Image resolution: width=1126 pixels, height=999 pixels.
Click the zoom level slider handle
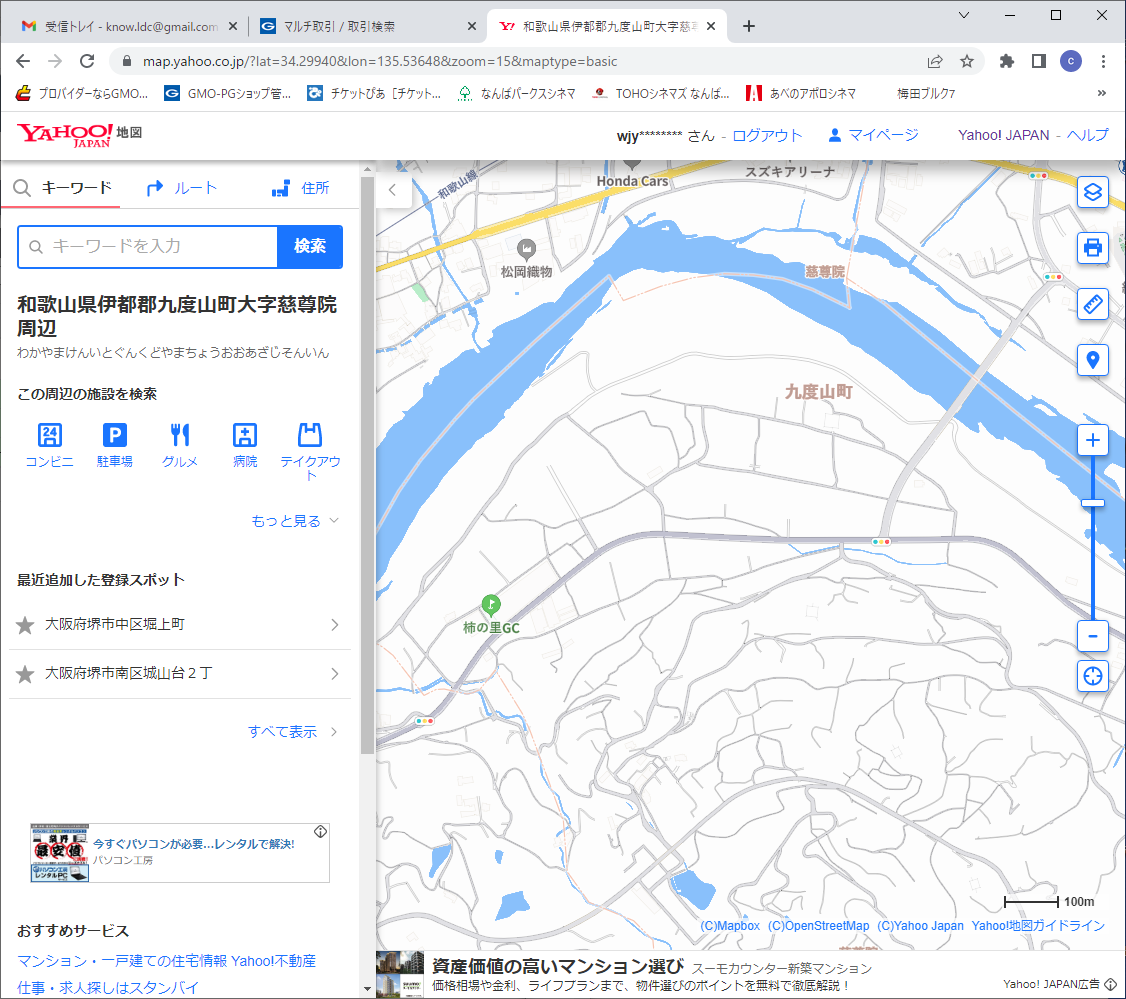(x=1092, y=502)
